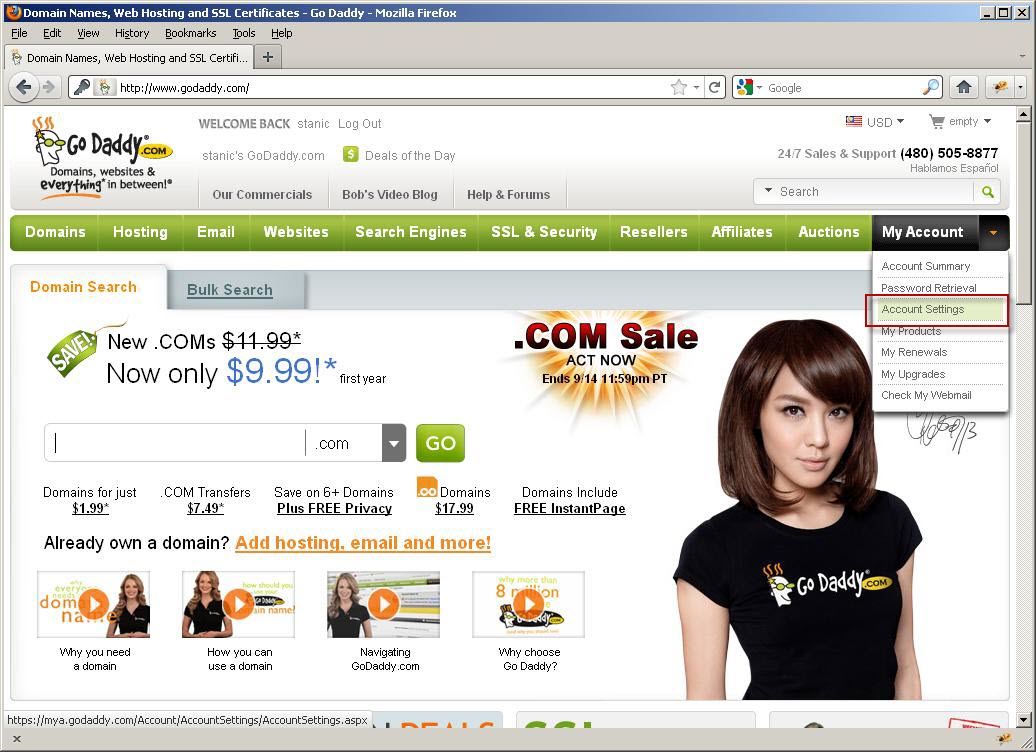
Task: Click the add-on icon beside the Home button
Action: (1000, 87)
